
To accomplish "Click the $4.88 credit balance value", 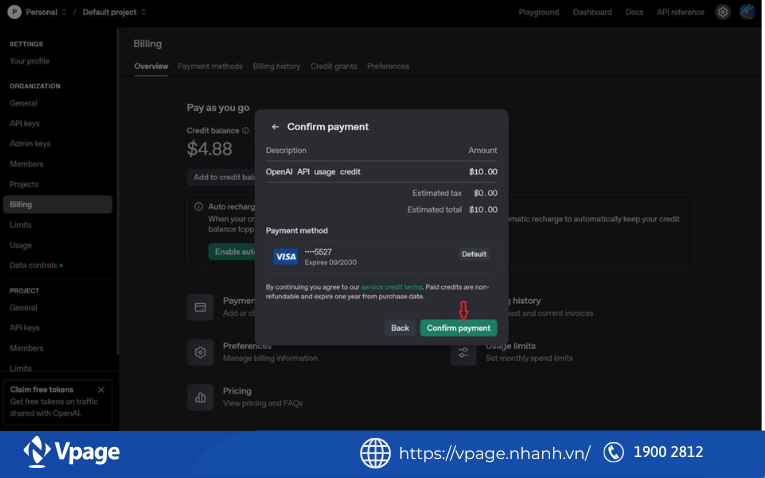I will tap(209, 149).
